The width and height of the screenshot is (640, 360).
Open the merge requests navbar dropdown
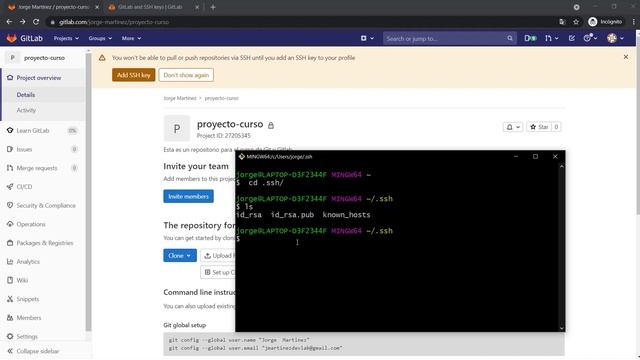point(551,38)
